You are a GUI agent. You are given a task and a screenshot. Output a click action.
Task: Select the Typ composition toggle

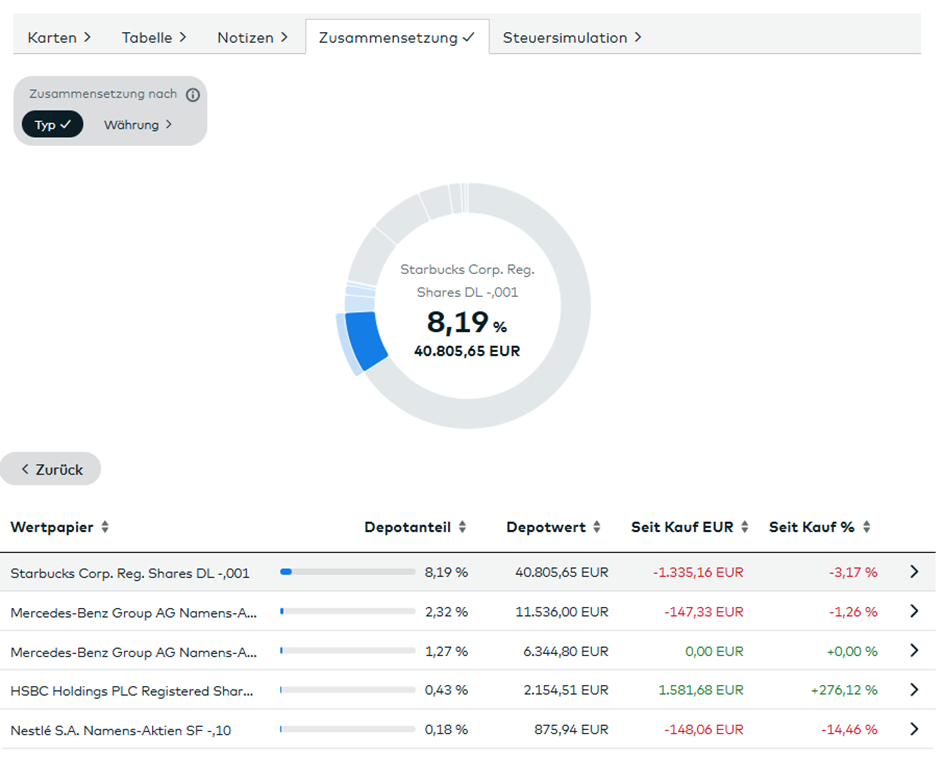(52, 124)
